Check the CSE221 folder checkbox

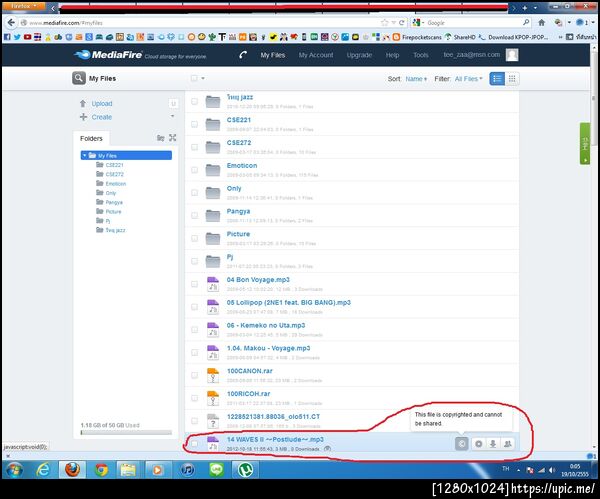point(194,124)
